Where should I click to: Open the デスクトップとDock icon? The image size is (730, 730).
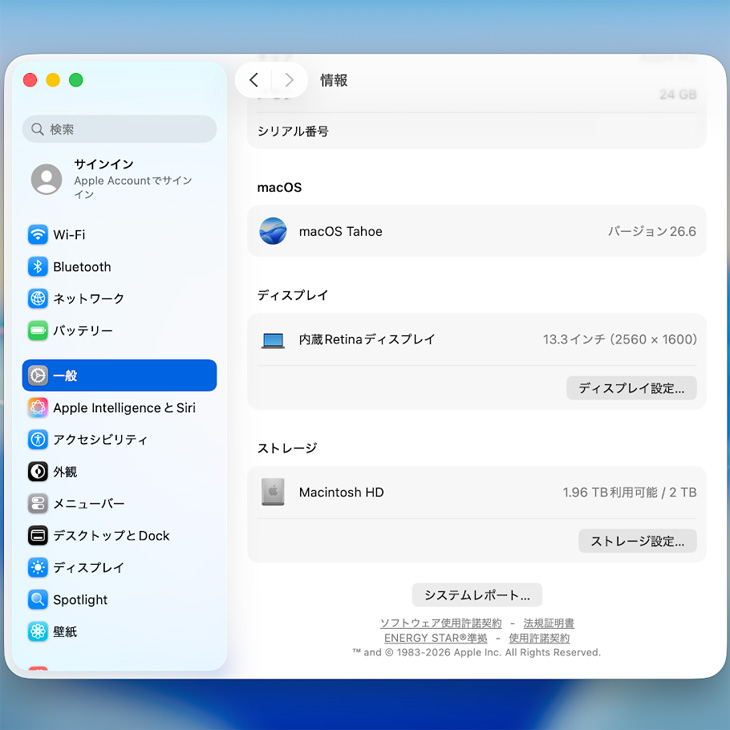(38, 535)
